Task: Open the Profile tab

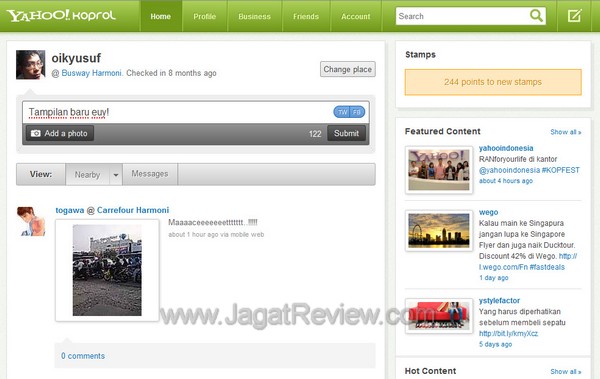Action: click(205, 16)
